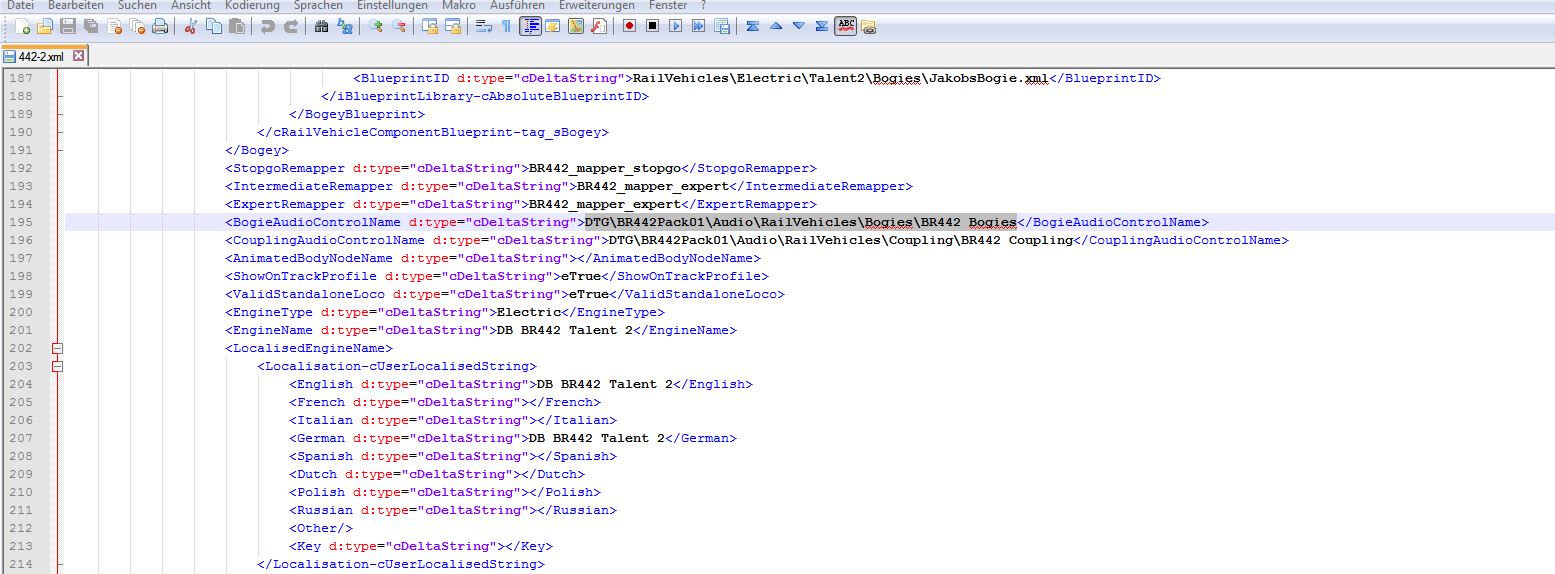This screenshot has height=574, width=1555.
Task: Toggle synchronized horizontal scrolling
Action: click(452, 26)
